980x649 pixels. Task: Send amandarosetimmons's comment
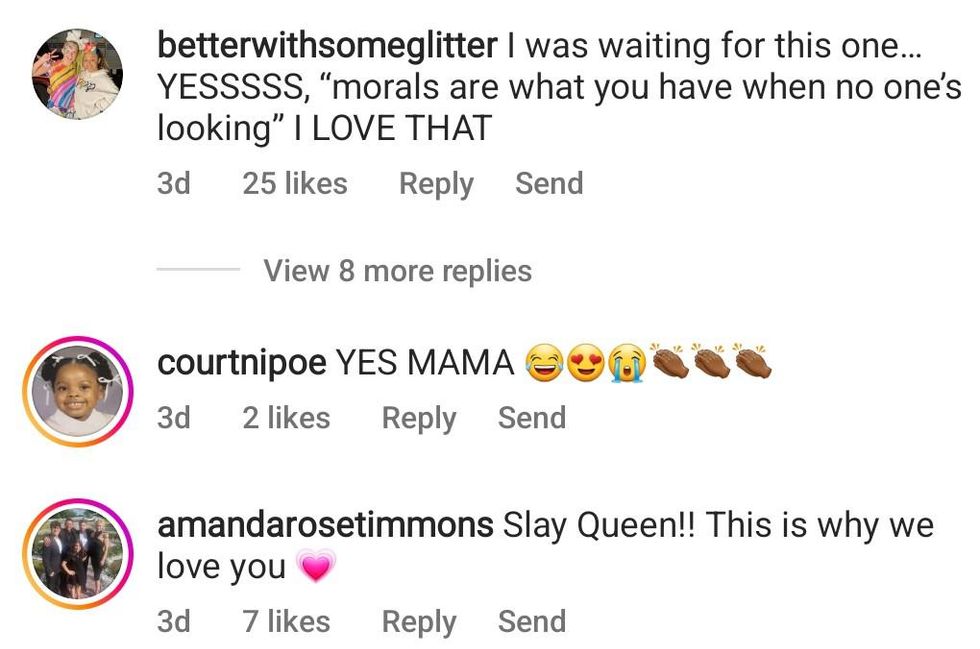[532, 622]
